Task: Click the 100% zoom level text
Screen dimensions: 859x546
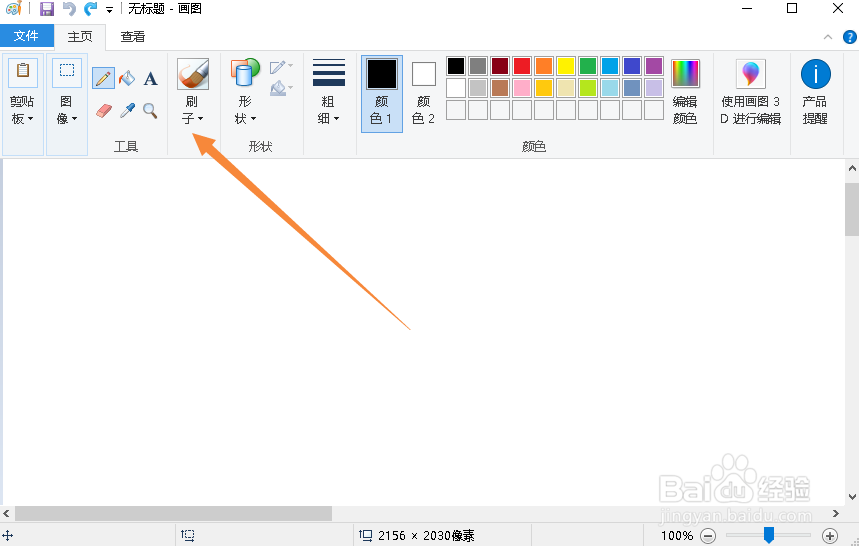Action: coord(677,536)
